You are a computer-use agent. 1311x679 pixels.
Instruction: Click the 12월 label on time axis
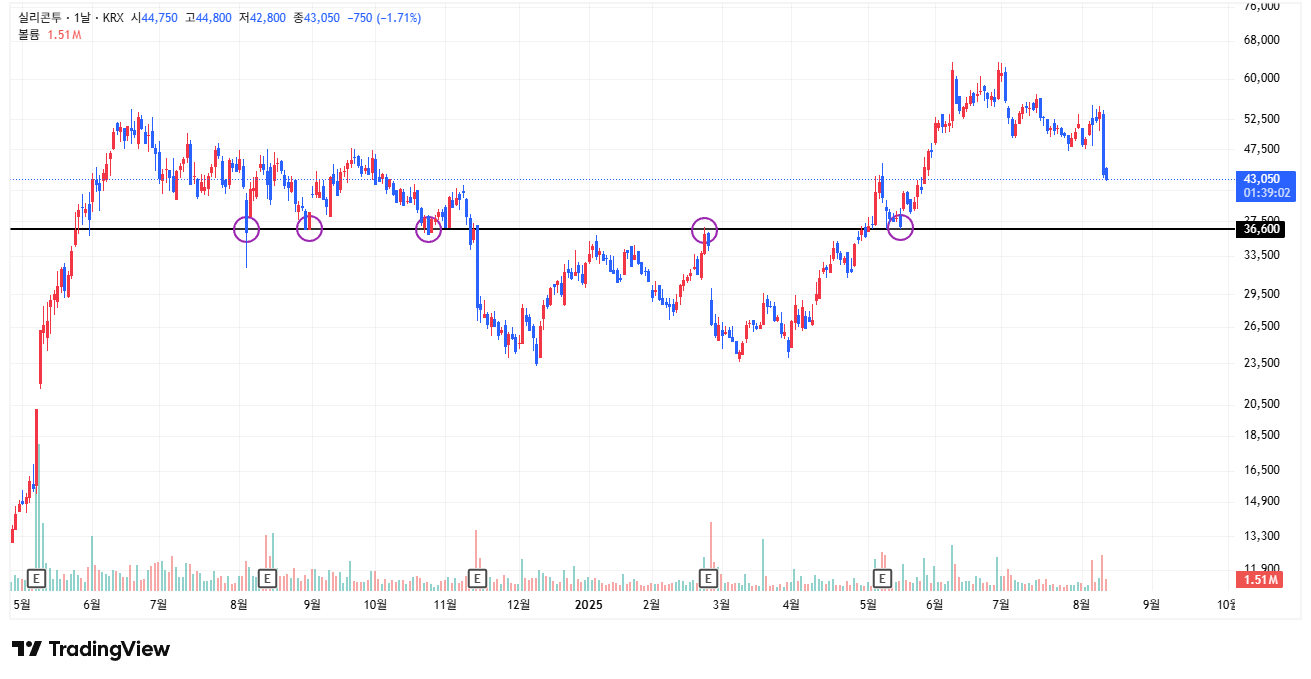pyautogui.click(x=518, y=605)
